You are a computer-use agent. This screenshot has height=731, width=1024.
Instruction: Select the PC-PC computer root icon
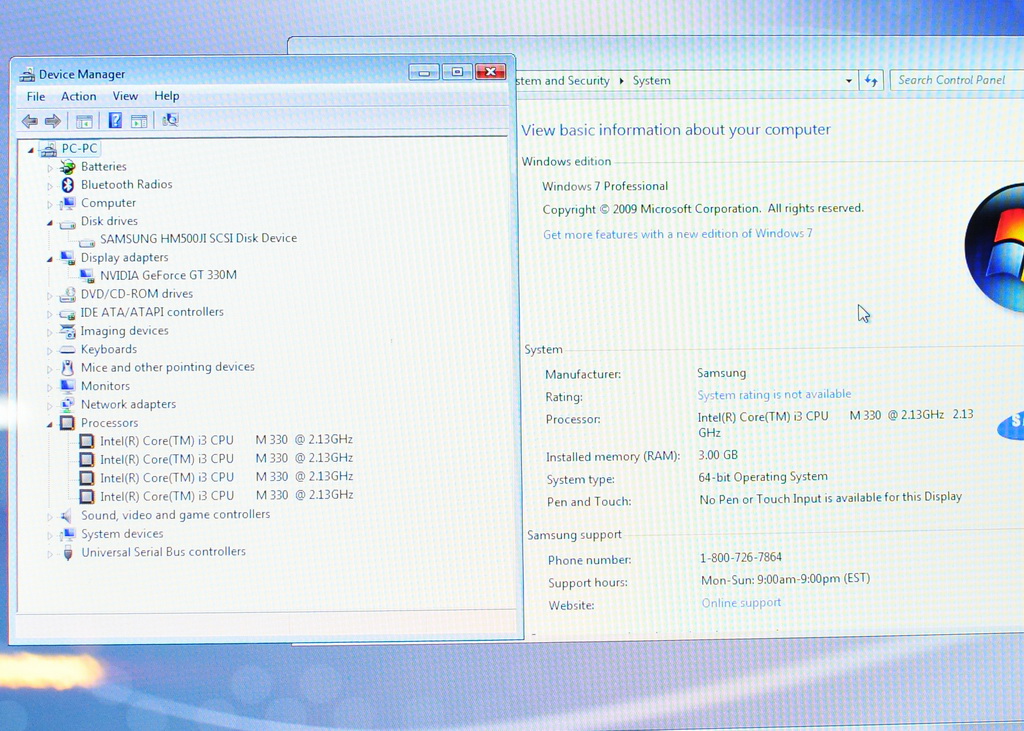point(48,150)
